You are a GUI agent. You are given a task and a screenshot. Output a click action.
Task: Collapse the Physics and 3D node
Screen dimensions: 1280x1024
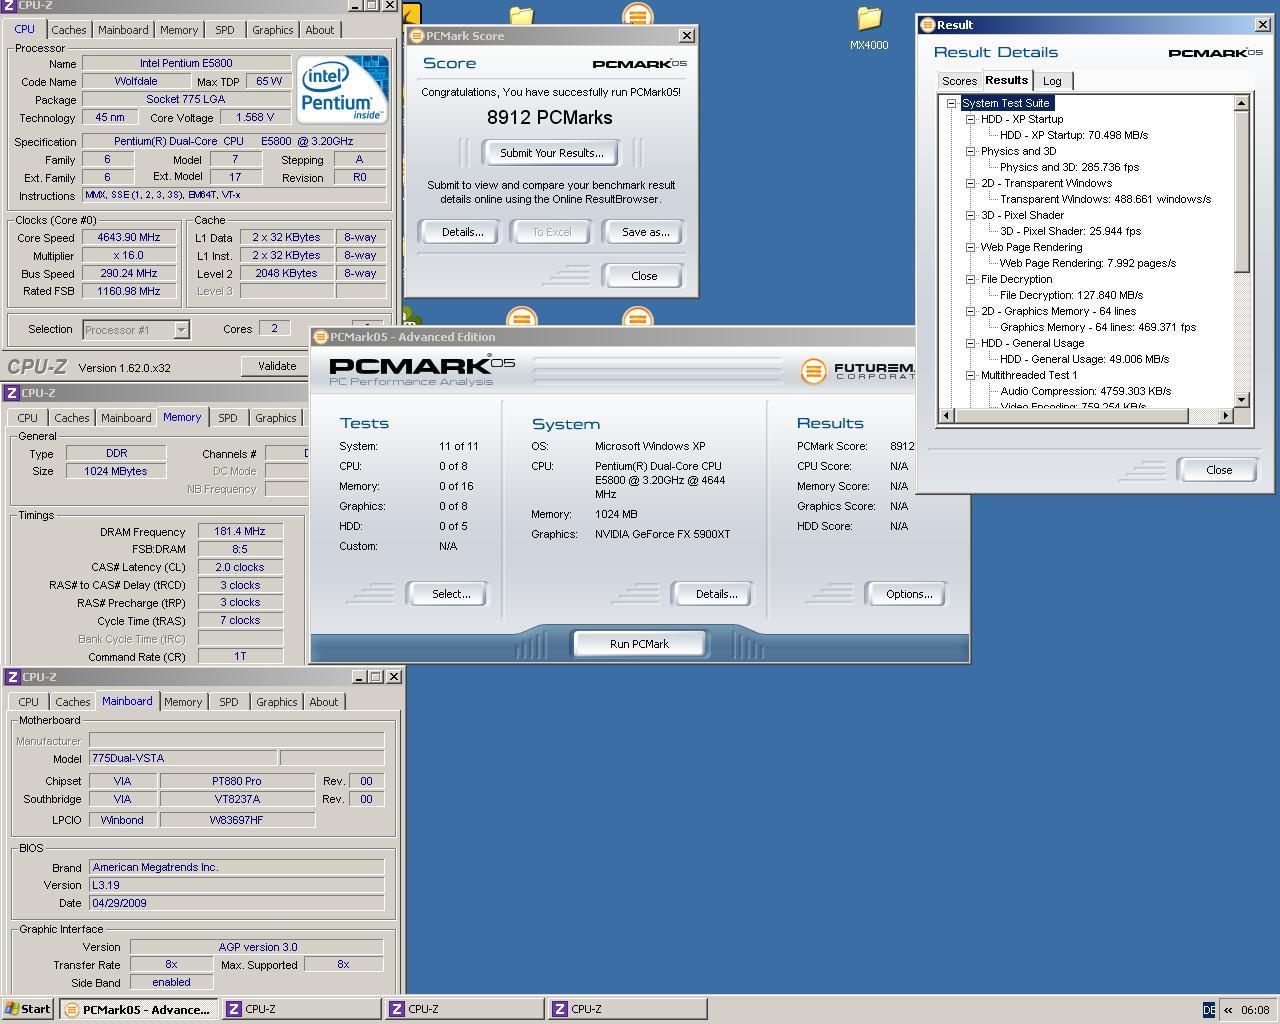pos(970,151)
